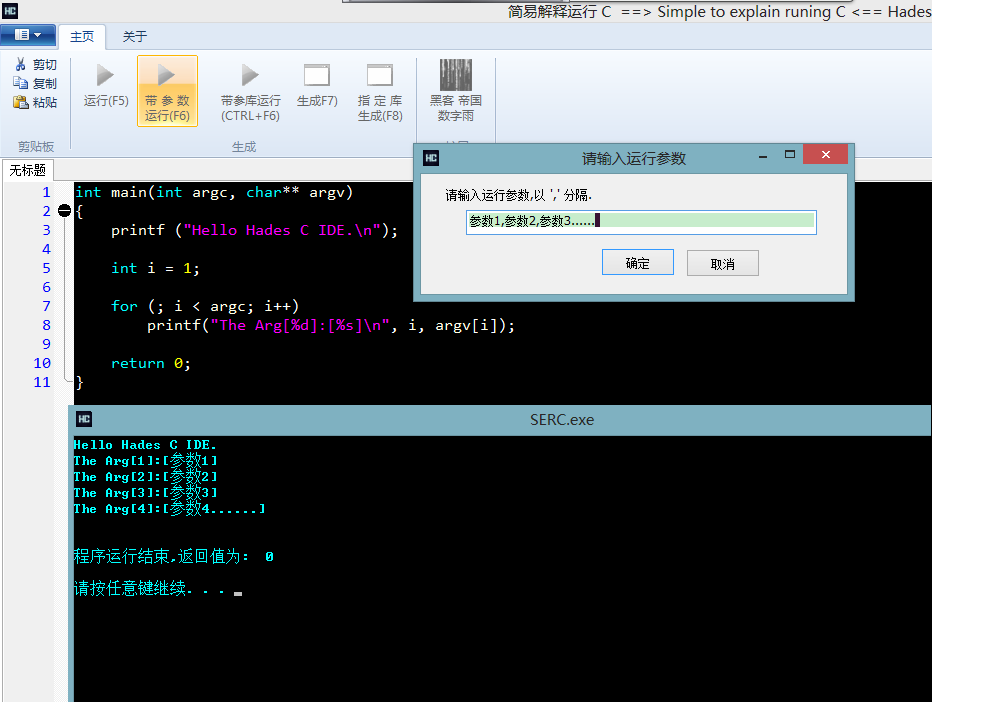Launch the 黑客帝国数字雨 matrix rain effect

click(x=456, y=76)
